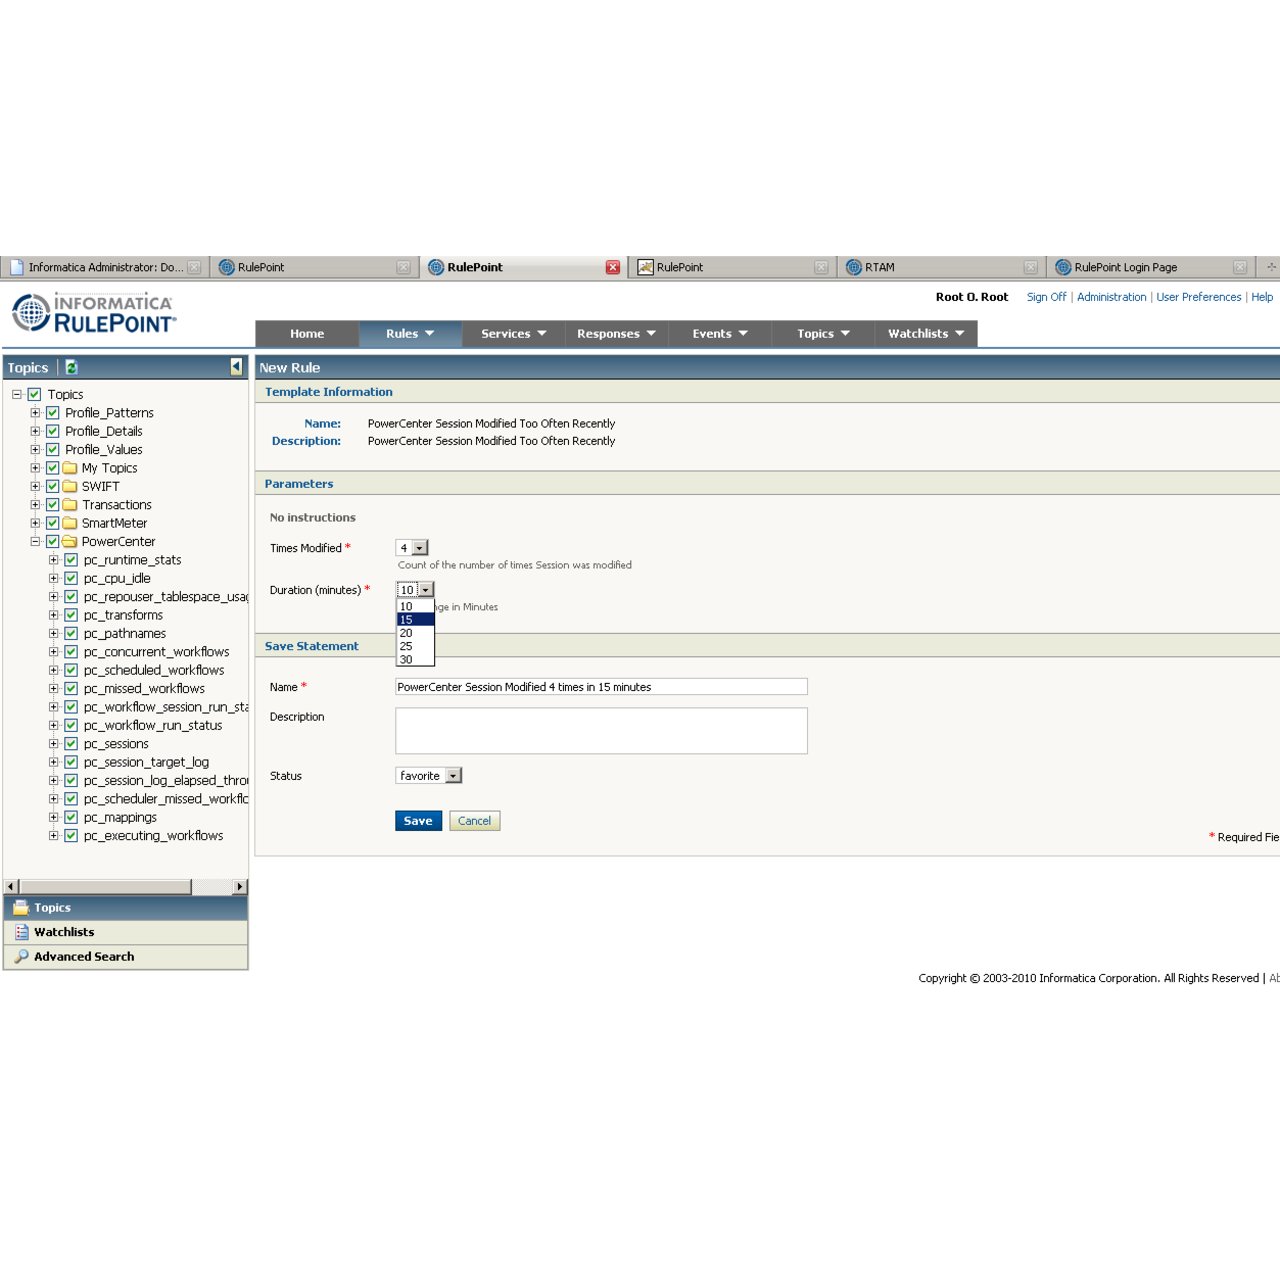1280x1280 pixels.
Task: Click the Informatica Administrator tab page icon
Action: (x=17, y=267)
